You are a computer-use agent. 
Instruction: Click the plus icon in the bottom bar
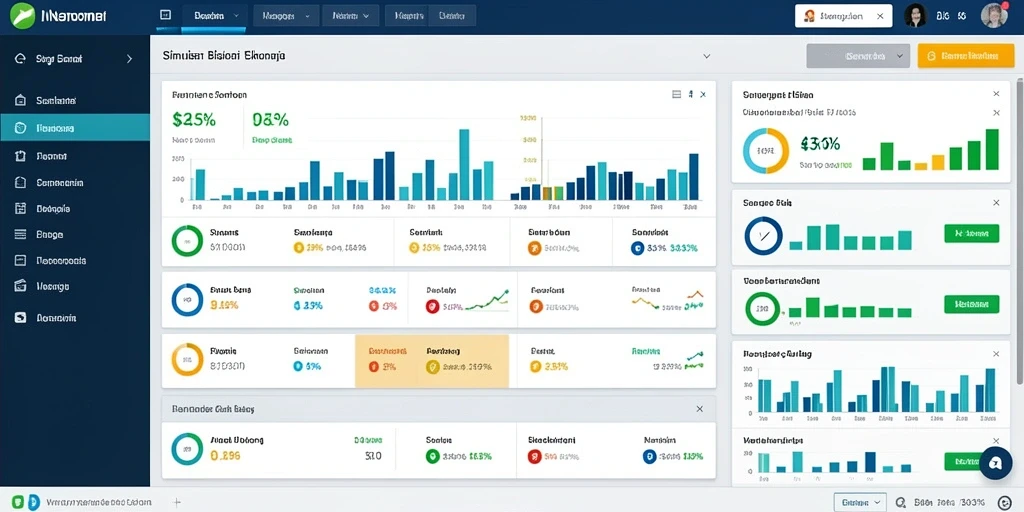176,502
